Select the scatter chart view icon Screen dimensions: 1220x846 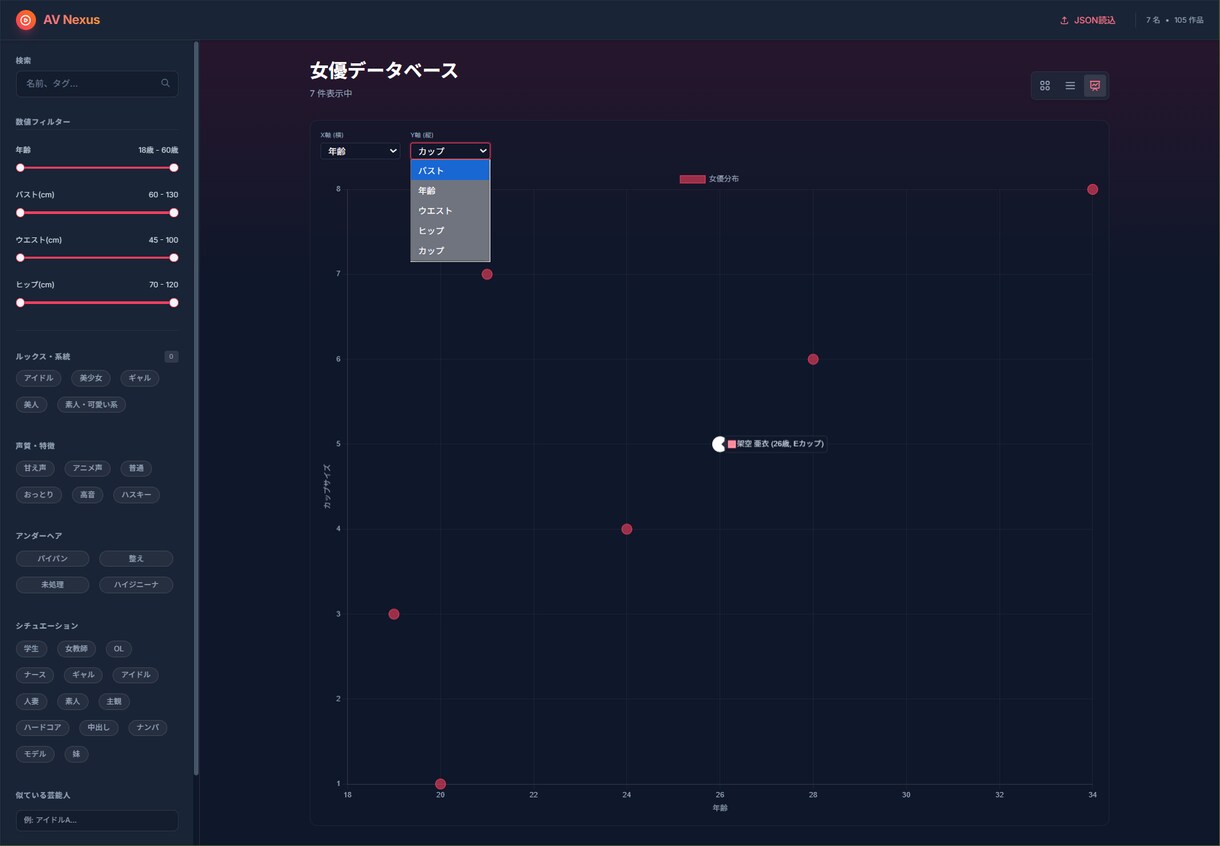coord(1095,86)
